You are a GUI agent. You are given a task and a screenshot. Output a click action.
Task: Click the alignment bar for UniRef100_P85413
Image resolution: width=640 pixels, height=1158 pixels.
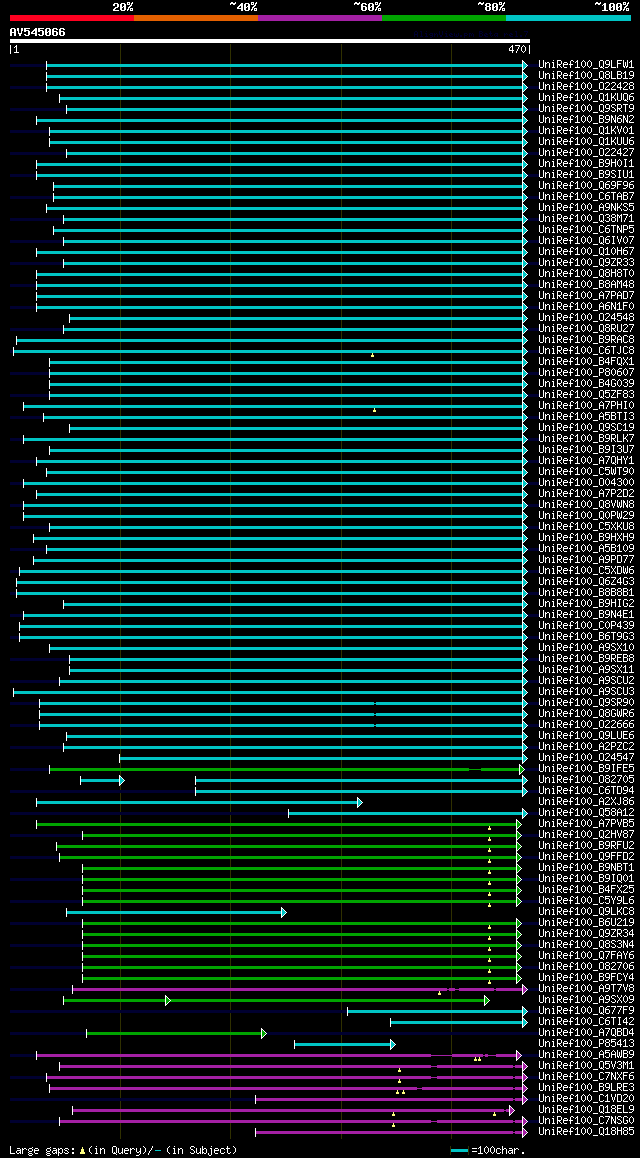pos(343,1044)
